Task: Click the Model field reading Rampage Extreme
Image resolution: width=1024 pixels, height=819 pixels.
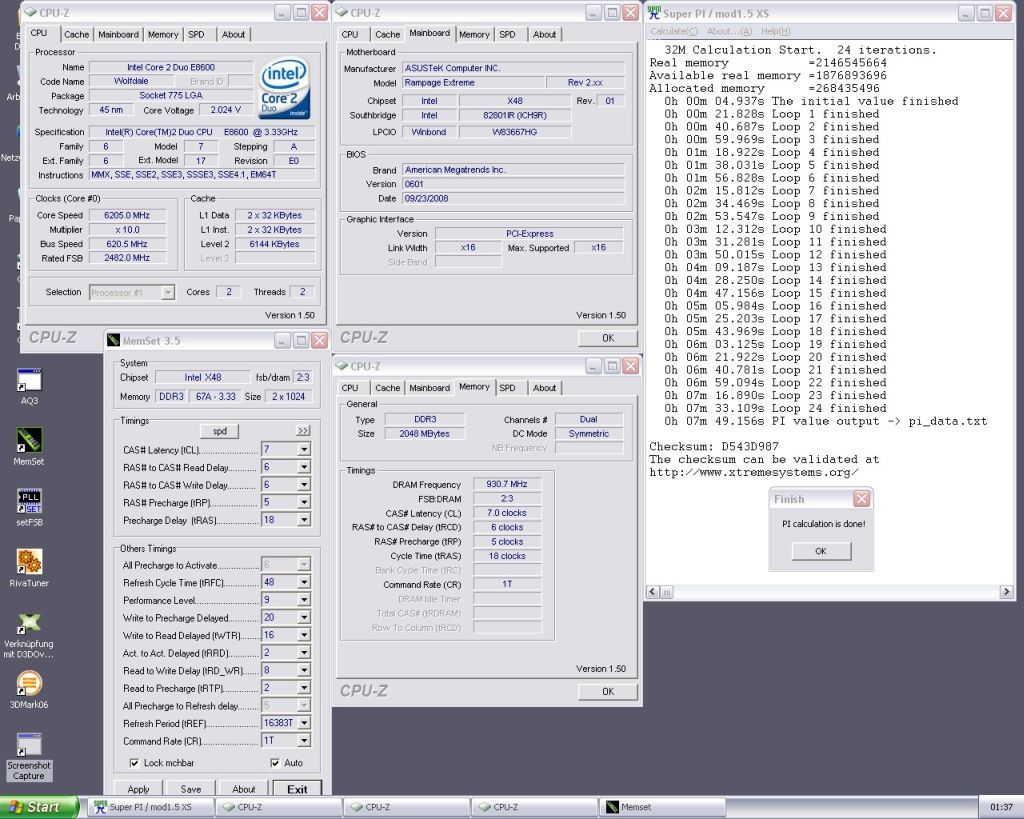Action: point(473,83)
